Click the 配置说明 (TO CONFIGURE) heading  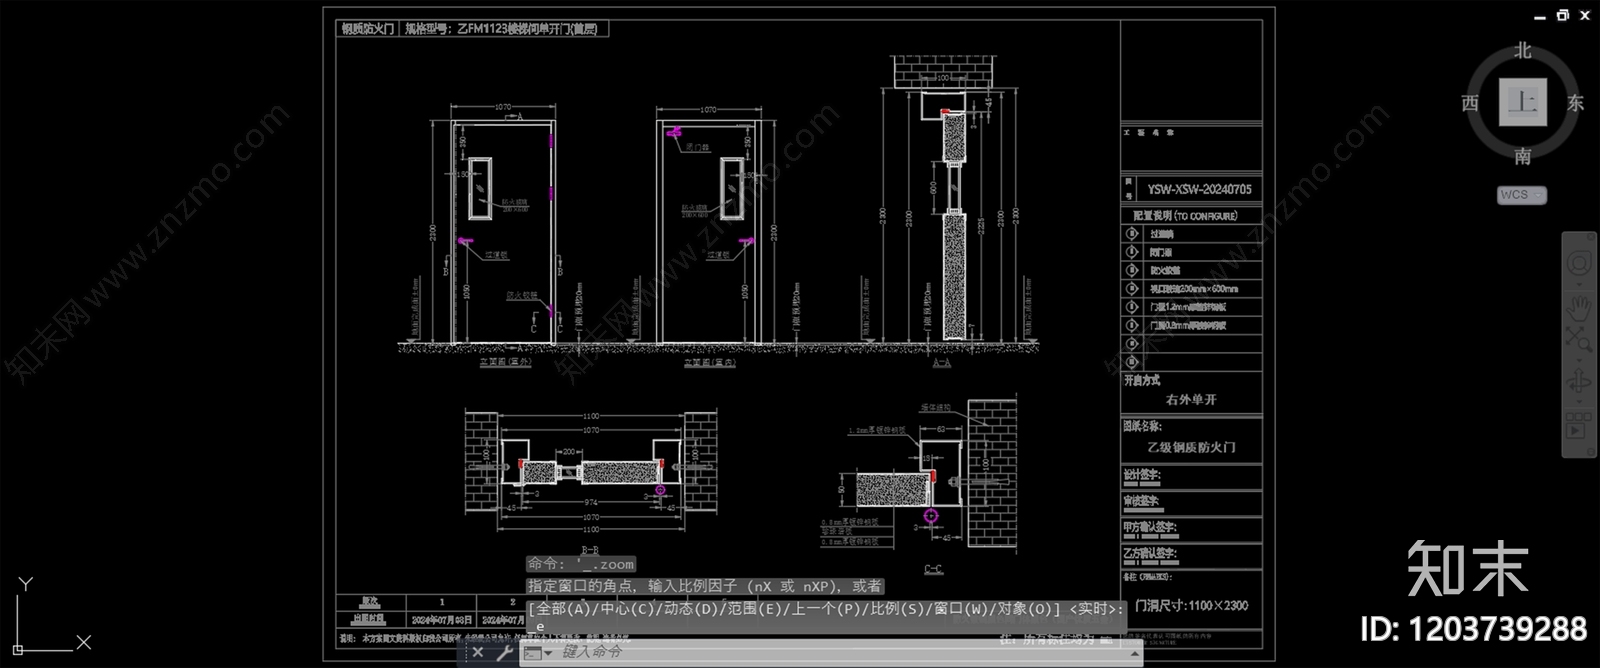tap(1185, 216)
